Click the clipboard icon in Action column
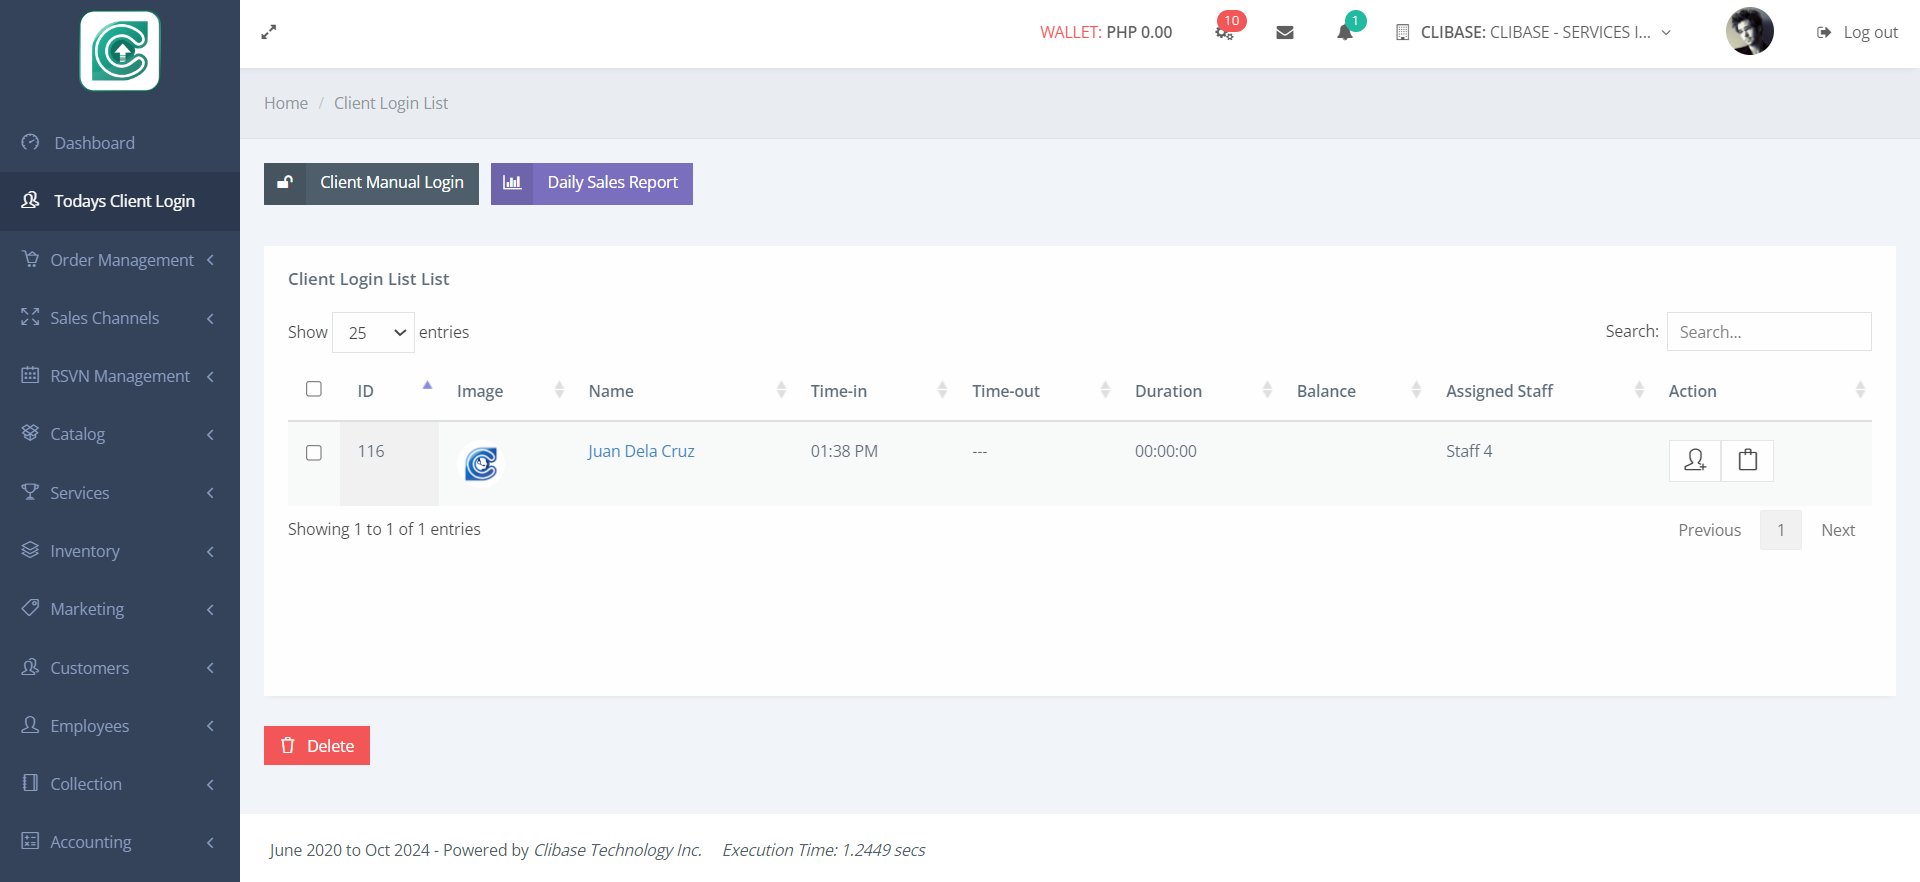Viewport: 1920px width, 882px height. click(x=1747, y=460)
